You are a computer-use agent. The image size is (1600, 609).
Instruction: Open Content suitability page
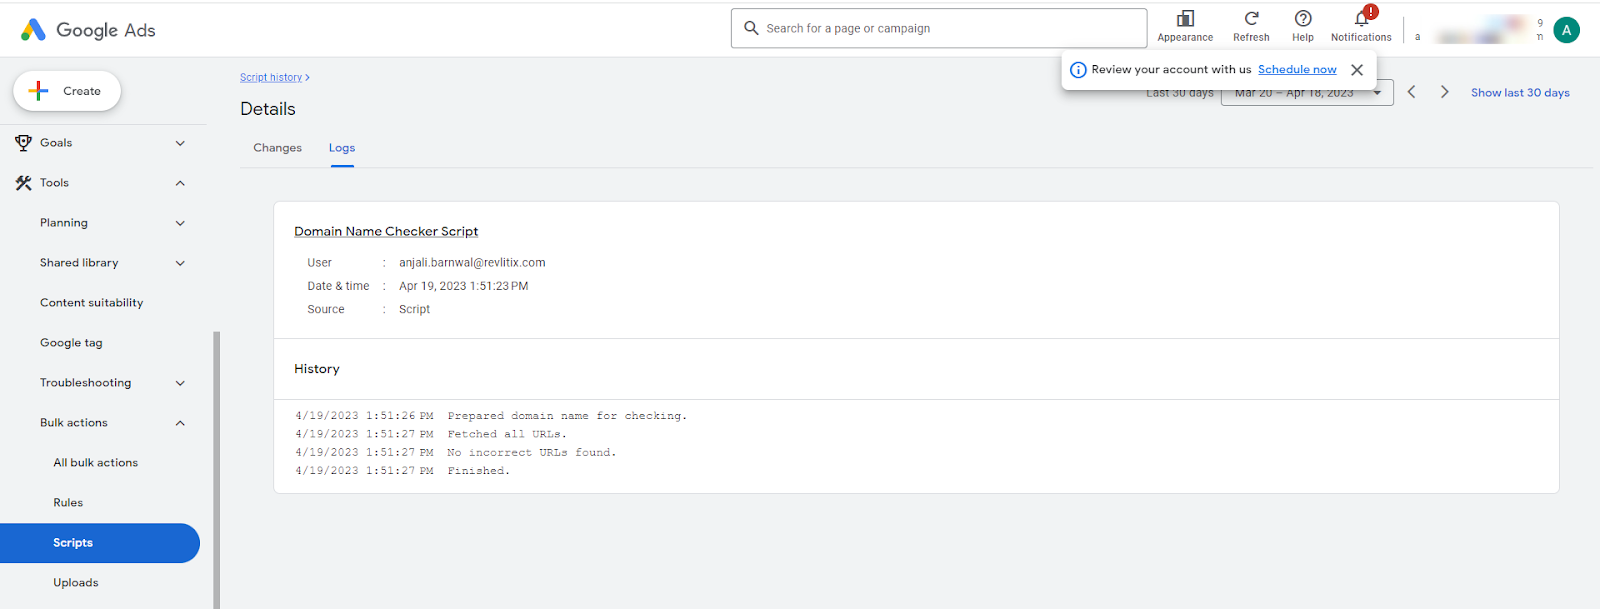click(91, 303)
